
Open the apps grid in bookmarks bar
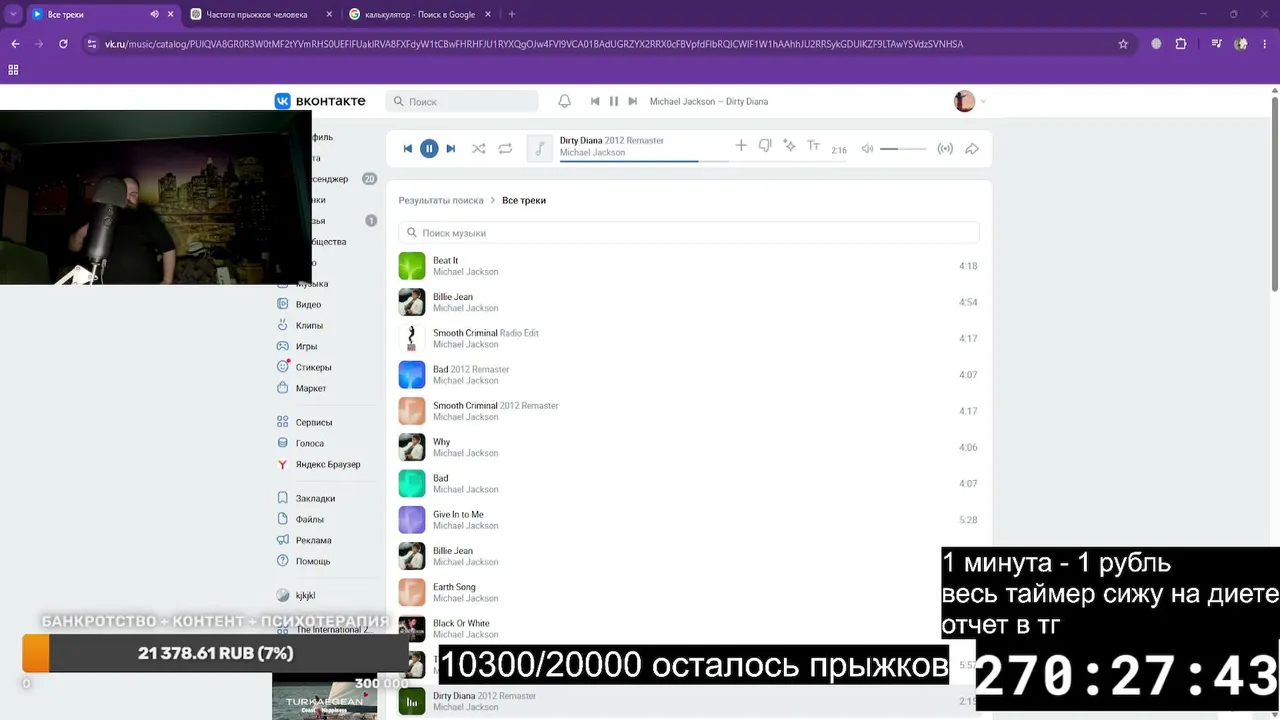pyautogui.click(x=13, y=70)
